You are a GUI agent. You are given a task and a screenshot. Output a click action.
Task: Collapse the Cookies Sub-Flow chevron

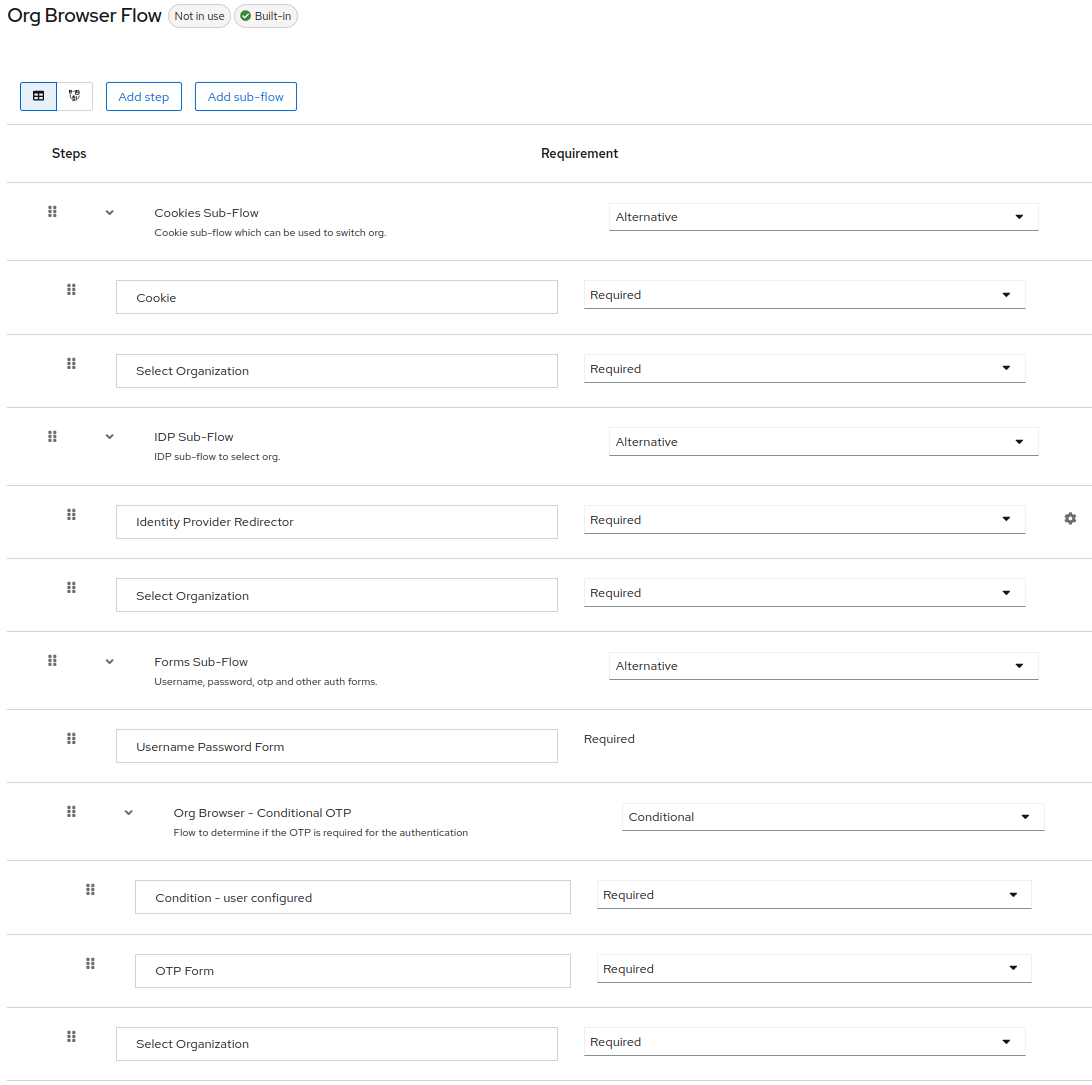[x=109, y=212]
